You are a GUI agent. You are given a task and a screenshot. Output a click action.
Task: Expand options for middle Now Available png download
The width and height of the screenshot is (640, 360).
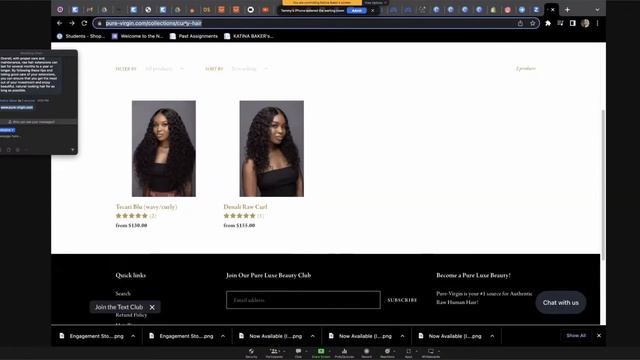click(x=402, y=336)
